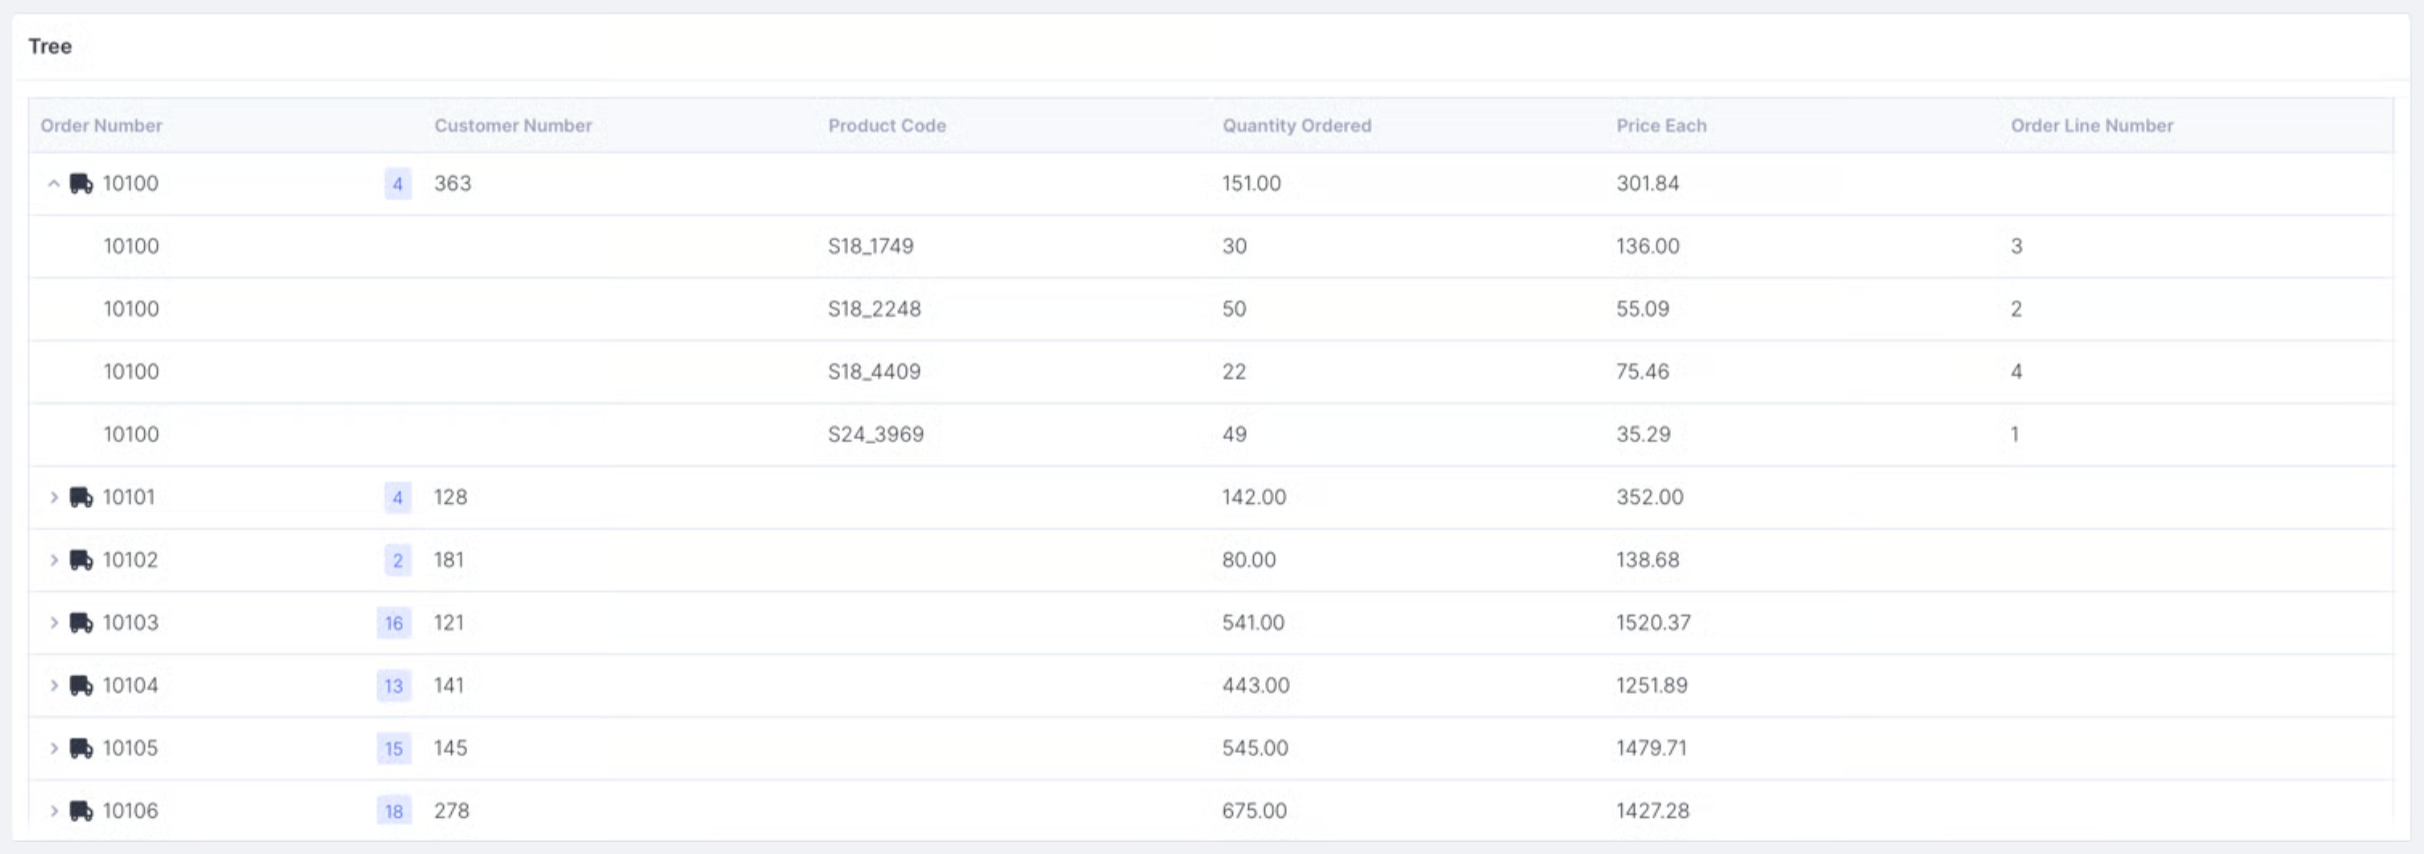Click the truck icon for order 10104
The height and width of the screenshot is (854, 2424).
pos(81,686)
